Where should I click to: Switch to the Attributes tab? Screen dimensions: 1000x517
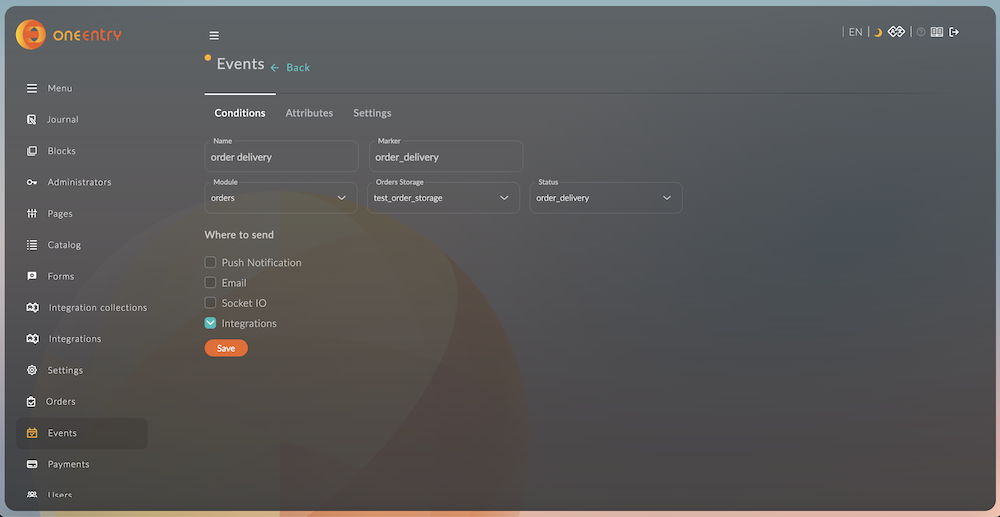[x=309, y=113]
